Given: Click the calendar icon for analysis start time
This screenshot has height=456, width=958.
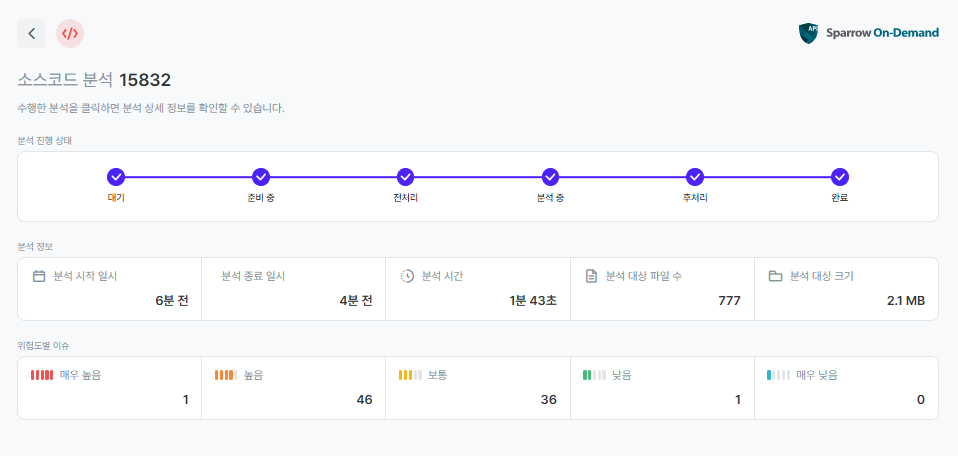Looking at the screenshot, I should [40, 276].
